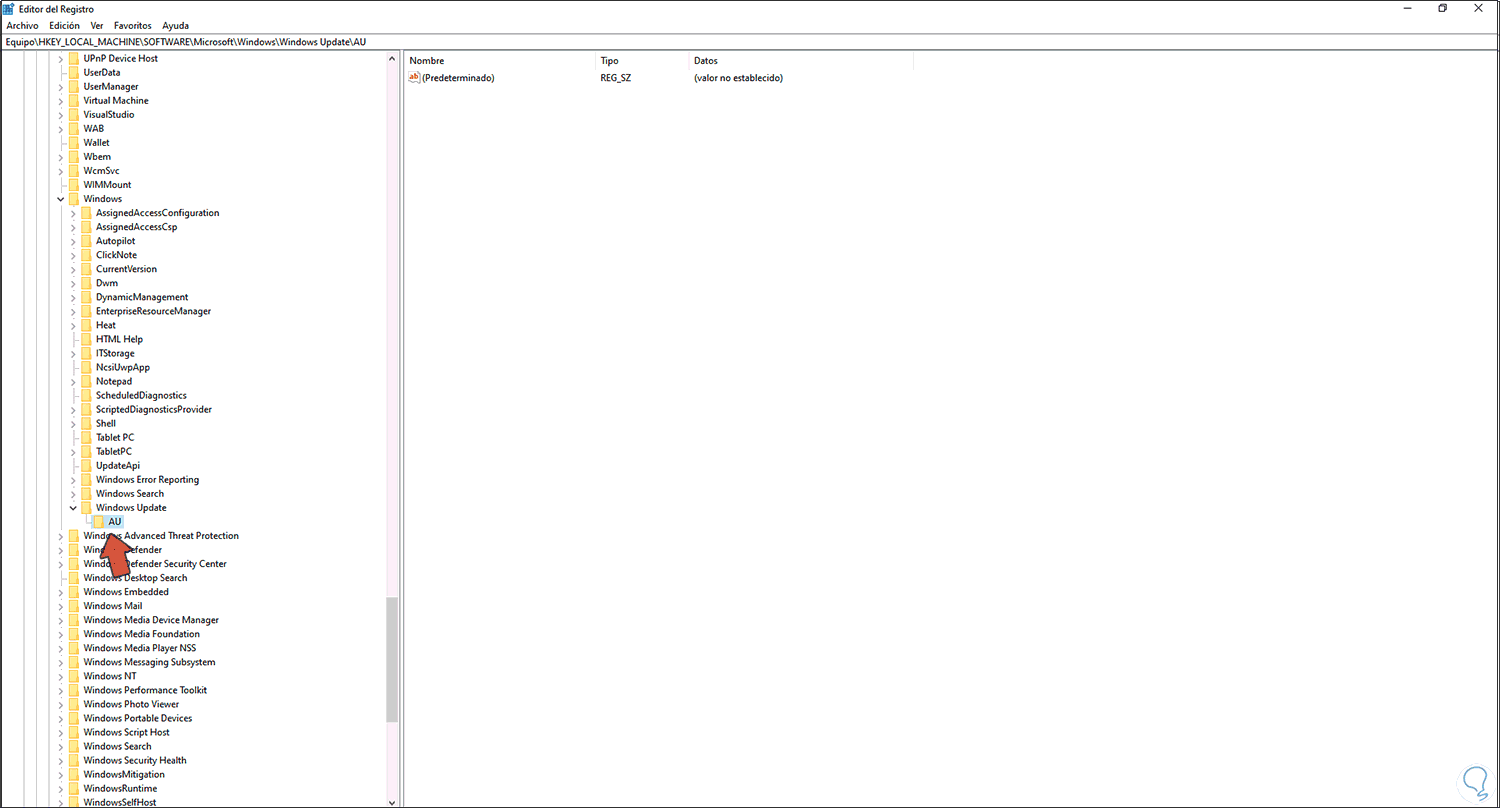Click the AU folder icon

(98, 521)
